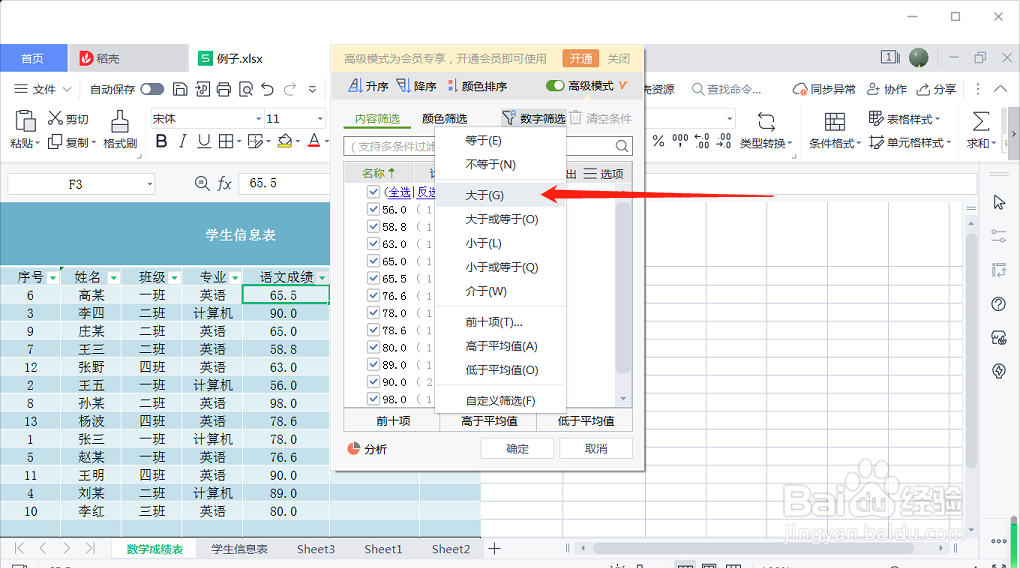Apply Italic formatting
The width and height of the screenshot is (1020, 568).
(x=183, y=141)
